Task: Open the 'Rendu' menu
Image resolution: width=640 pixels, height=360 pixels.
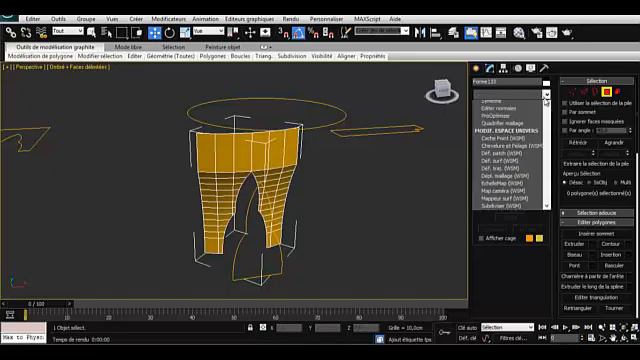Action: click(291, 19)
